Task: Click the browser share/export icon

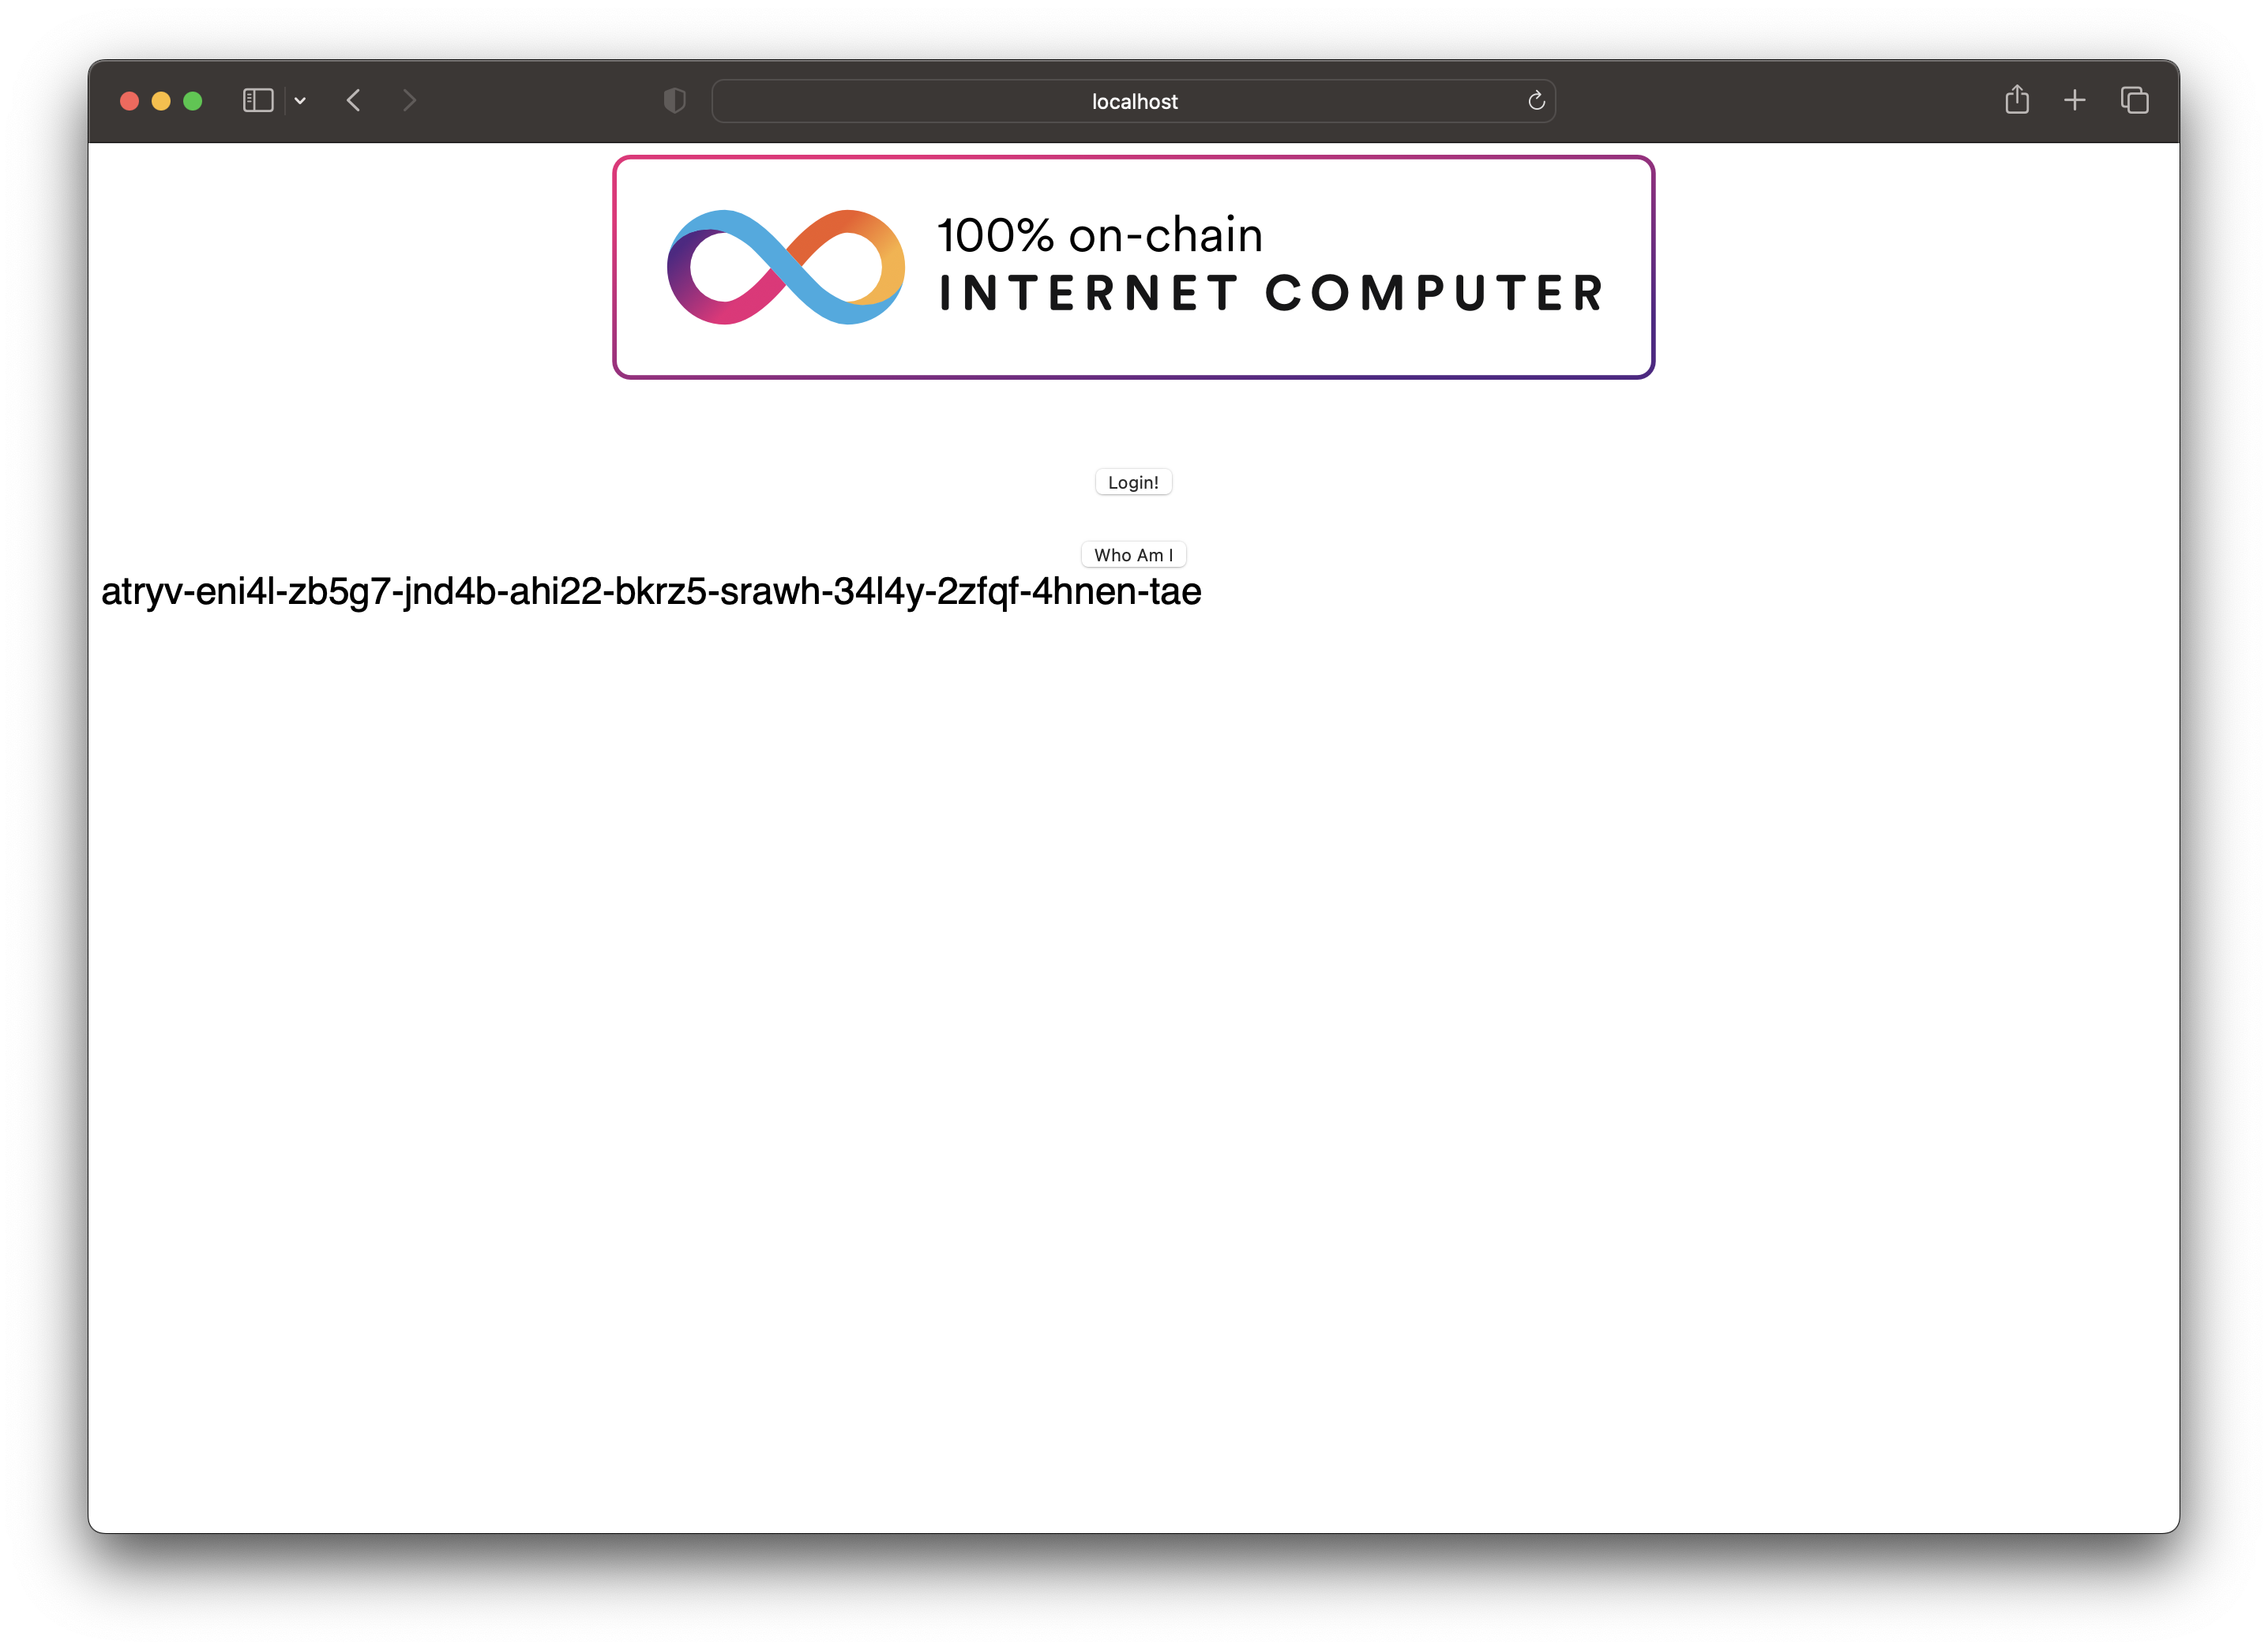Action: (2015, 100)
